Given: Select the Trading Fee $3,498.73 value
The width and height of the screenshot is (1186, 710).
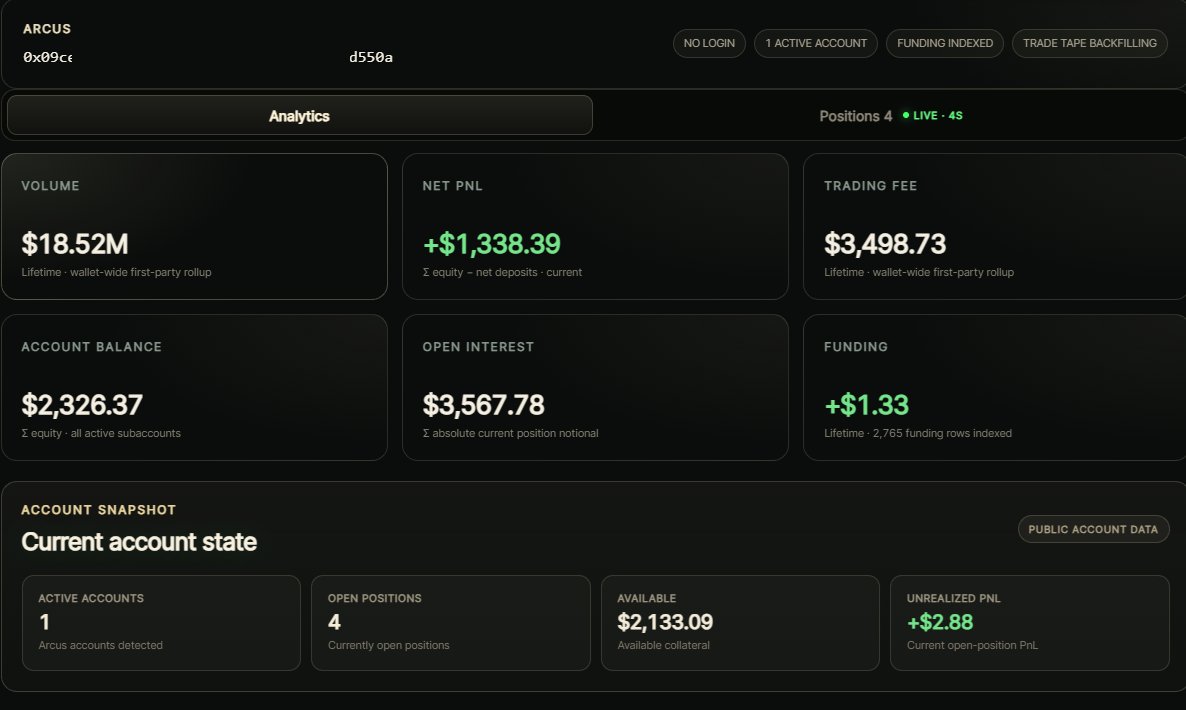Looking at the screenshot, I should [x=885, y=243].
